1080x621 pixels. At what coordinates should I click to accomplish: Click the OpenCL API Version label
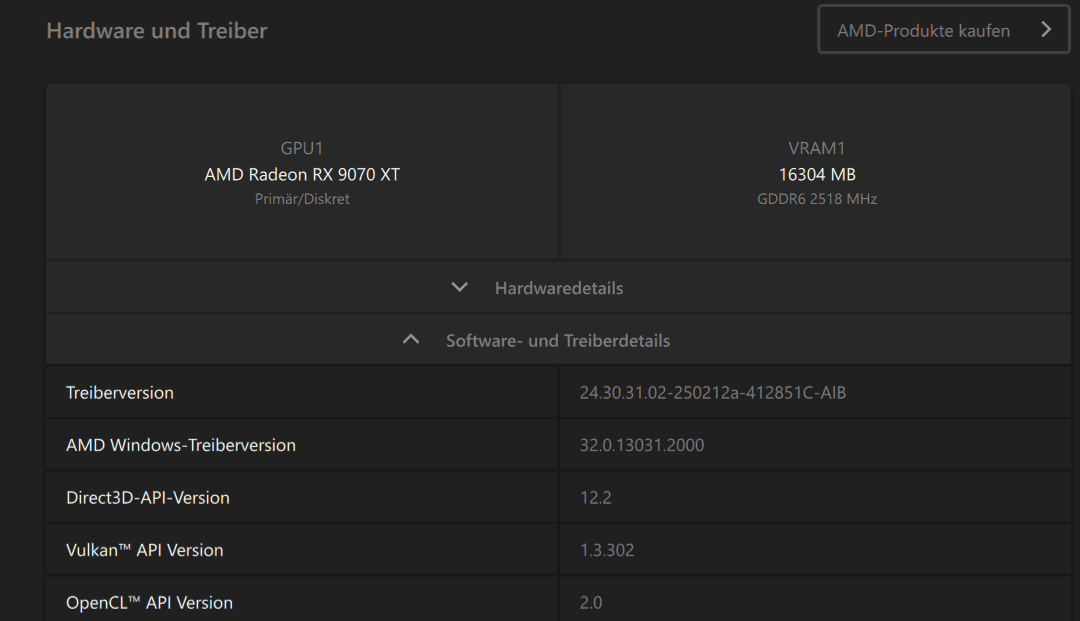pos(149,603)
